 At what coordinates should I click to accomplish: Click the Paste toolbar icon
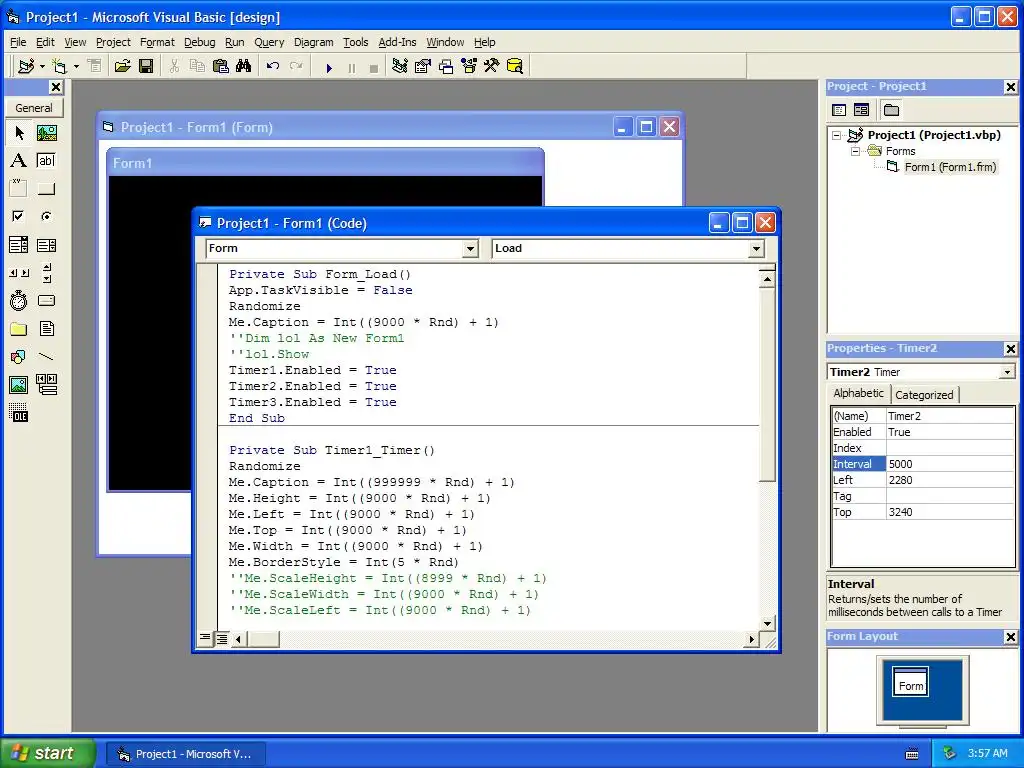[x=221, y=66]
